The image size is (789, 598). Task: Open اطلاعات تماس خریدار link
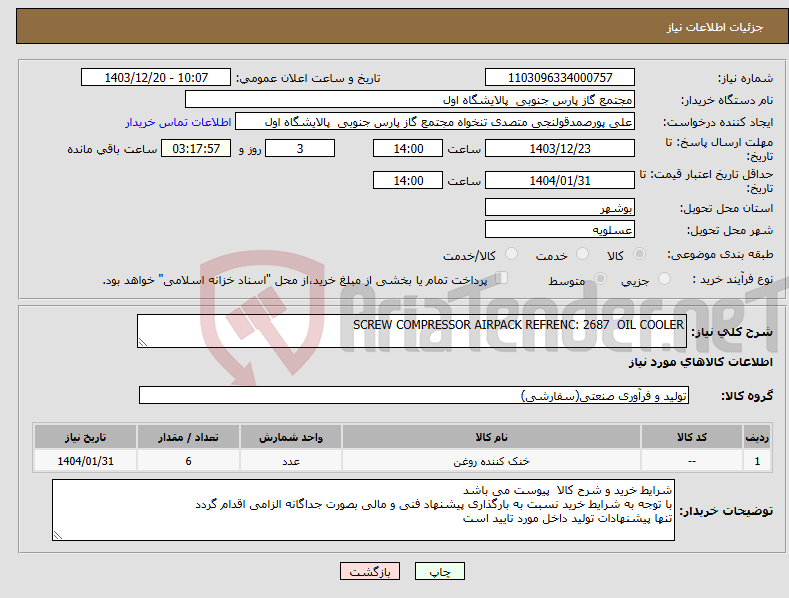pyautogui.click(x=178, y=122)
